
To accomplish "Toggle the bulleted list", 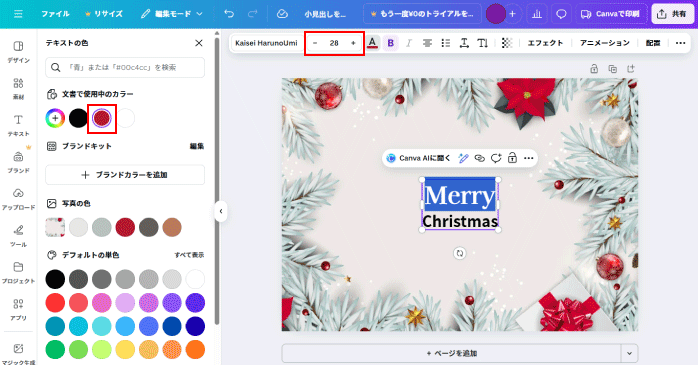I will pyautogui.click(x=446, y=43).
